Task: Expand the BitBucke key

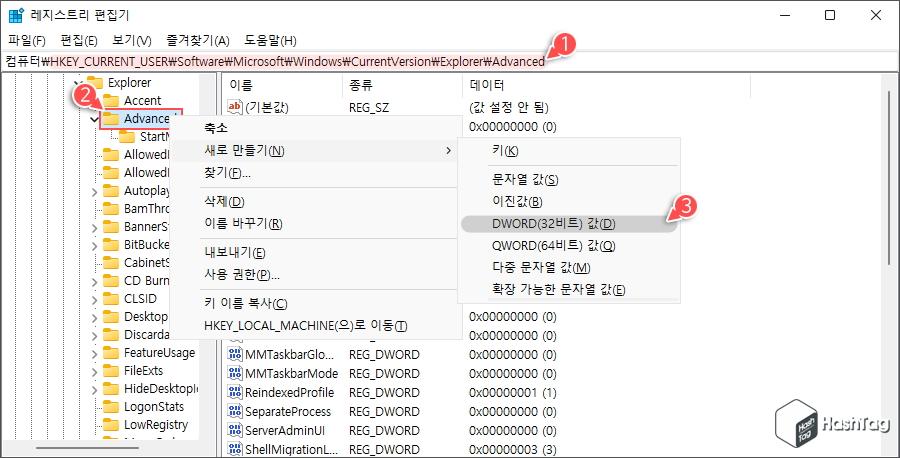Action: pos(95,246)
